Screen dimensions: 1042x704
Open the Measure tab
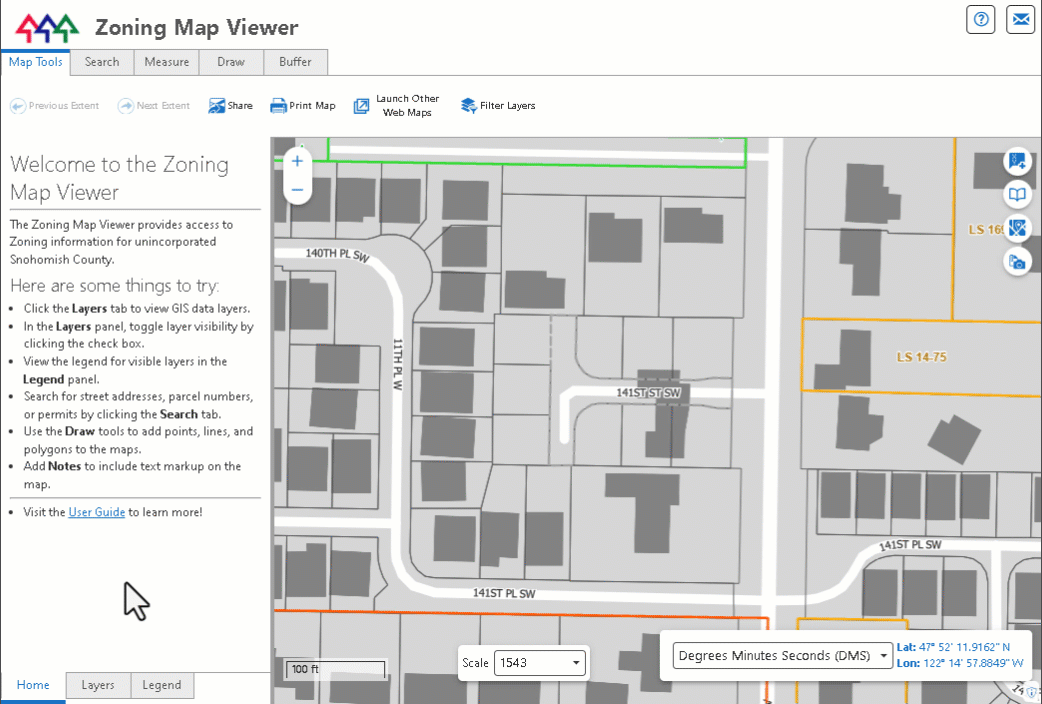pyautogui.click(x=167, y=62)
